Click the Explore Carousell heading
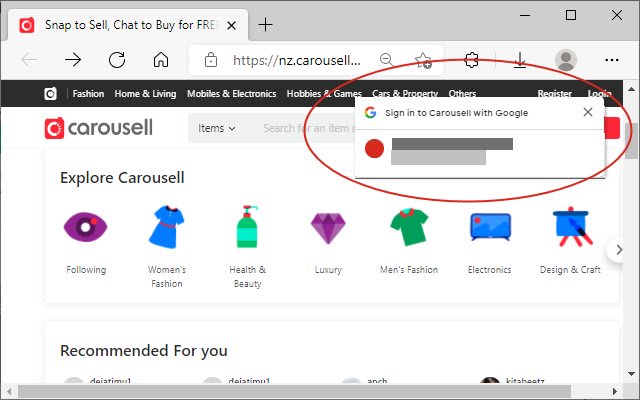Image resolution: width=640 pixels, height=400 pixels. pyautogui.click(x=122, y=178)
